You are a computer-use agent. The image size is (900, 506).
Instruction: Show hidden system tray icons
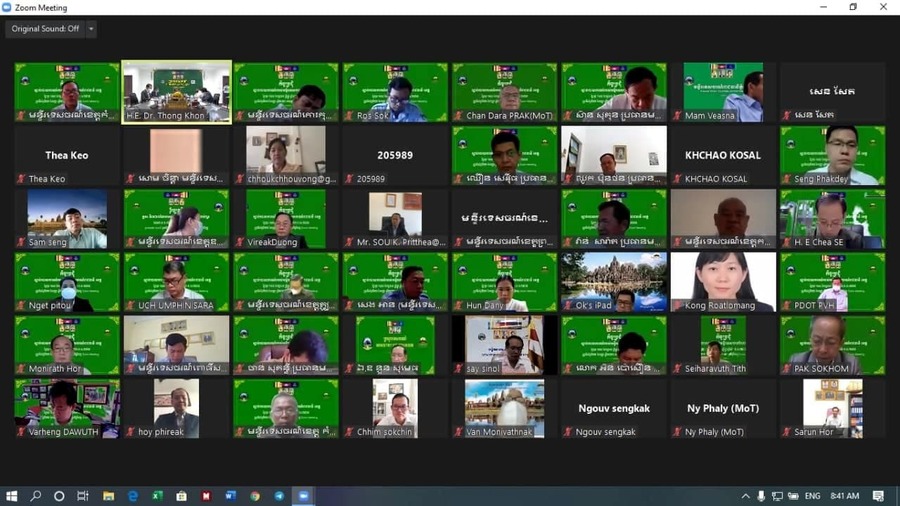745,496
